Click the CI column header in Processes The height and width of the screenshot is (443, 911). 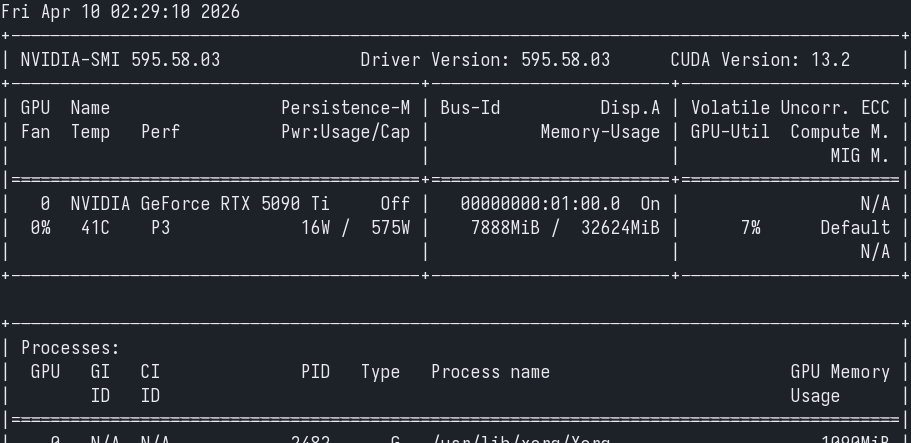[150, 371]
